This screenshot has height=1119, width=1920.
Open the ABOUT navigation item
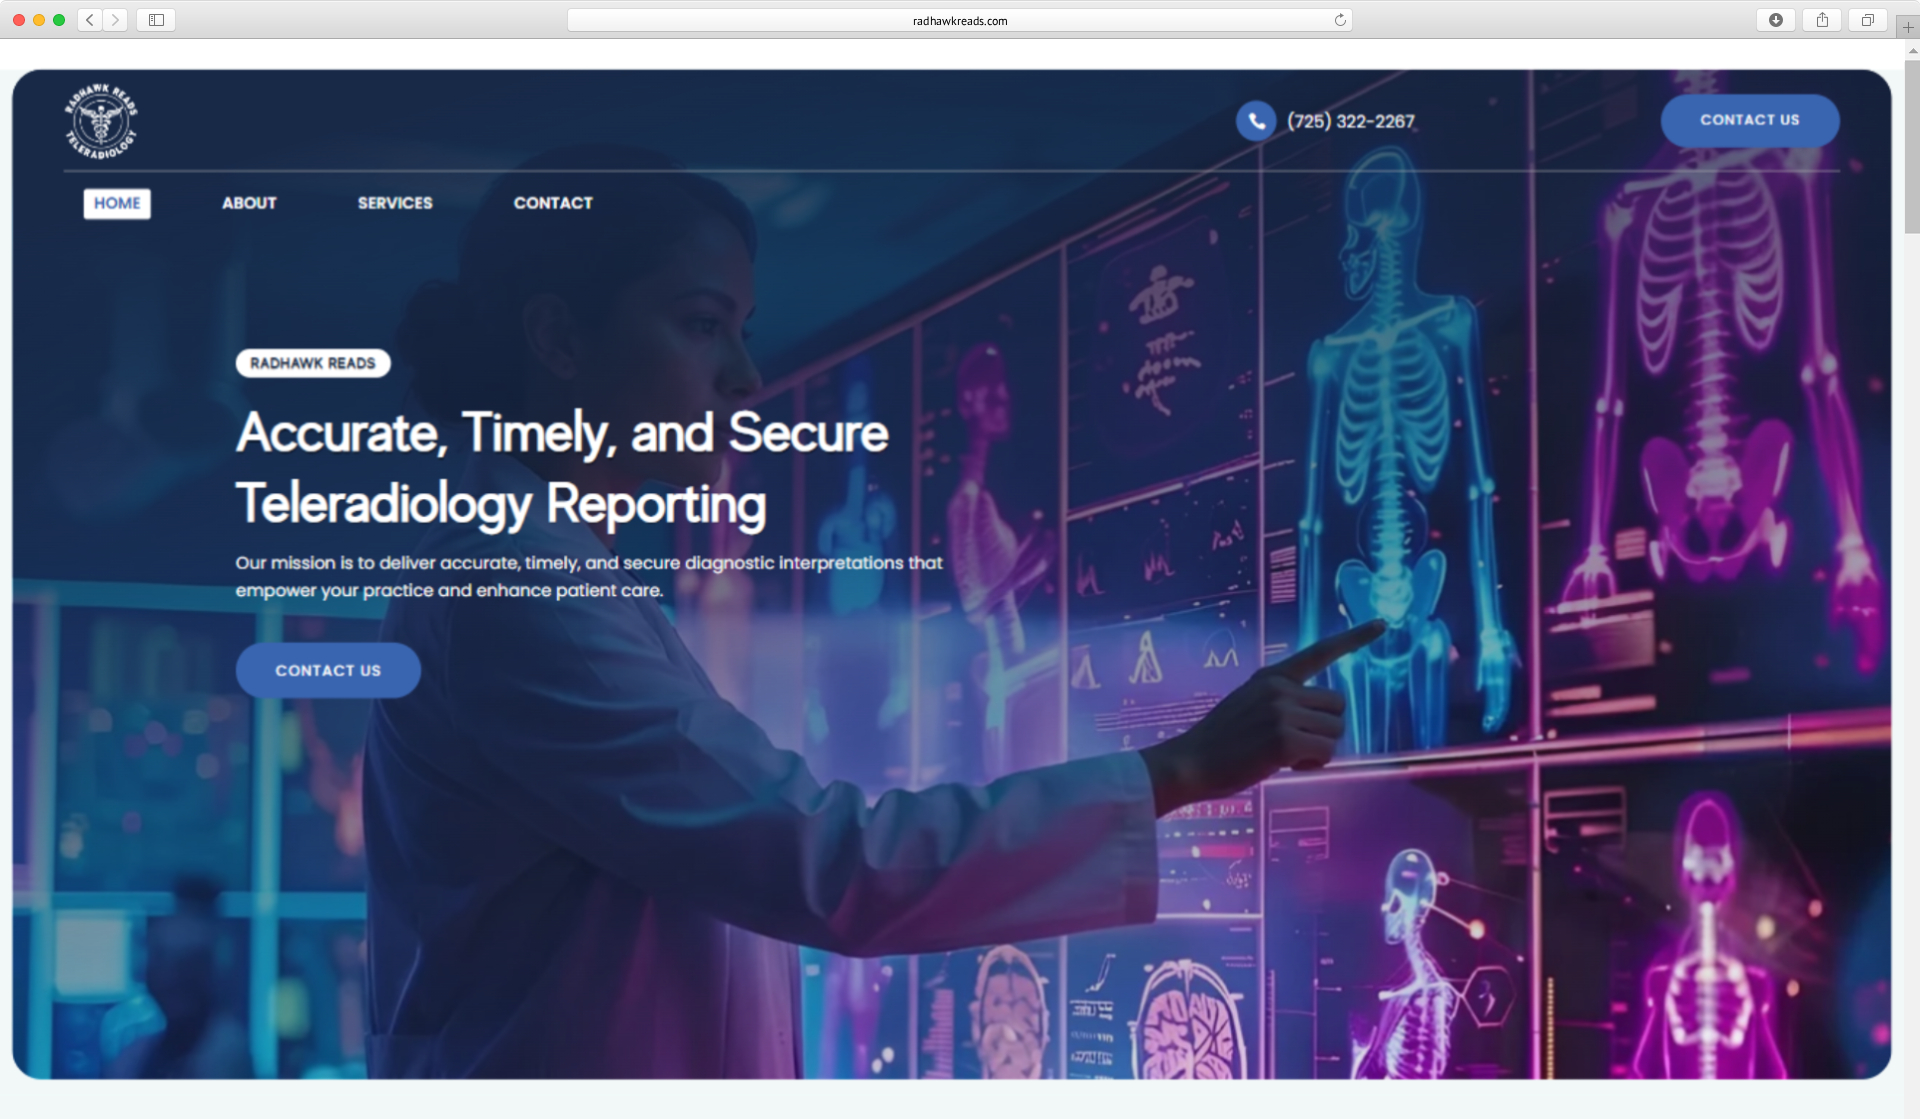(249, 203)
